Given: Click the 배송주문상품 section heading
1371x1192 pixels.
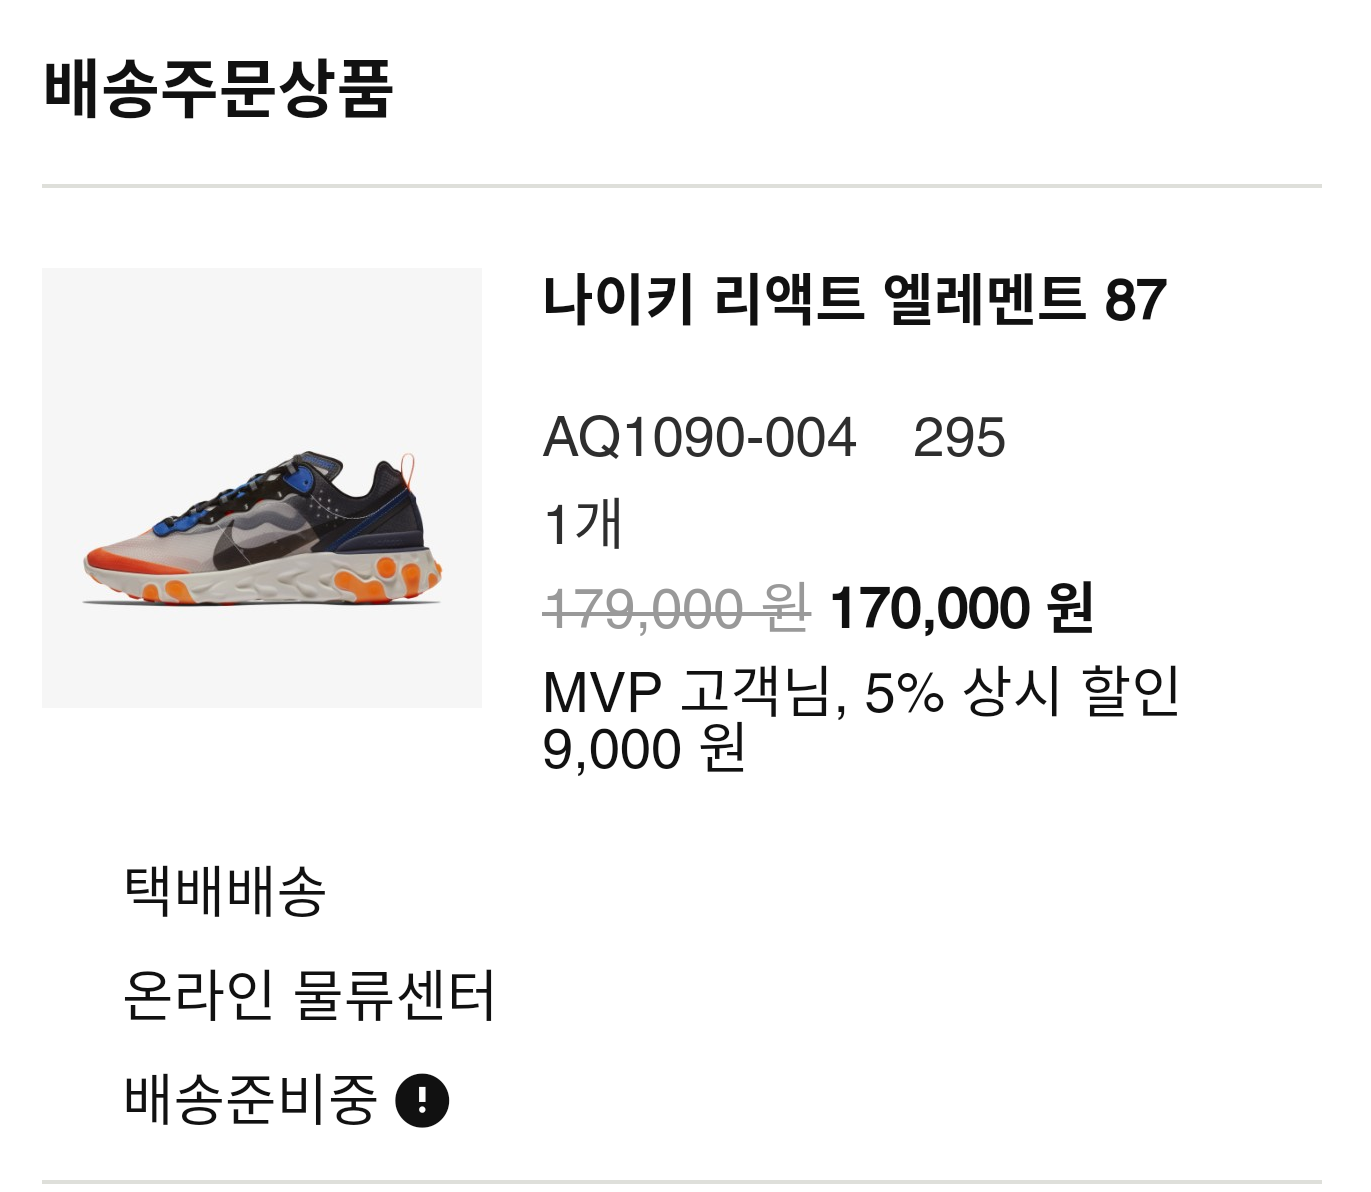Looking at the screenshot, I should [x=218, y=89].
